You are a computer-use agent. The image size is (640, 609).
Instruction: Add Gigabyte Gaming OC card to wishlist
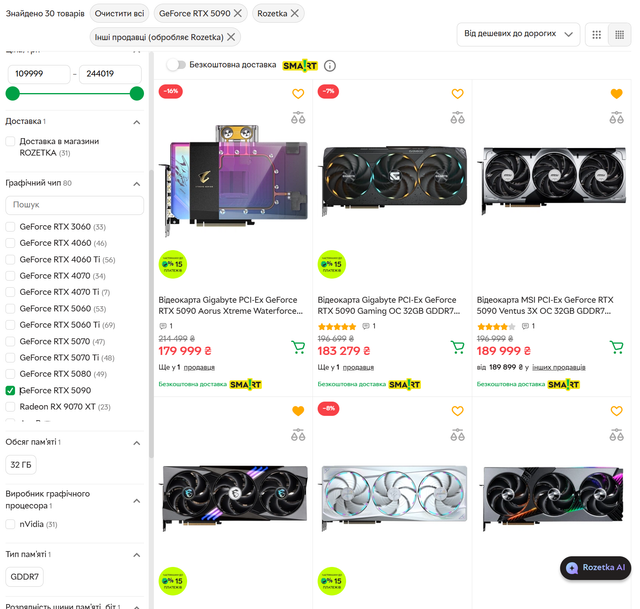point(457,94)
